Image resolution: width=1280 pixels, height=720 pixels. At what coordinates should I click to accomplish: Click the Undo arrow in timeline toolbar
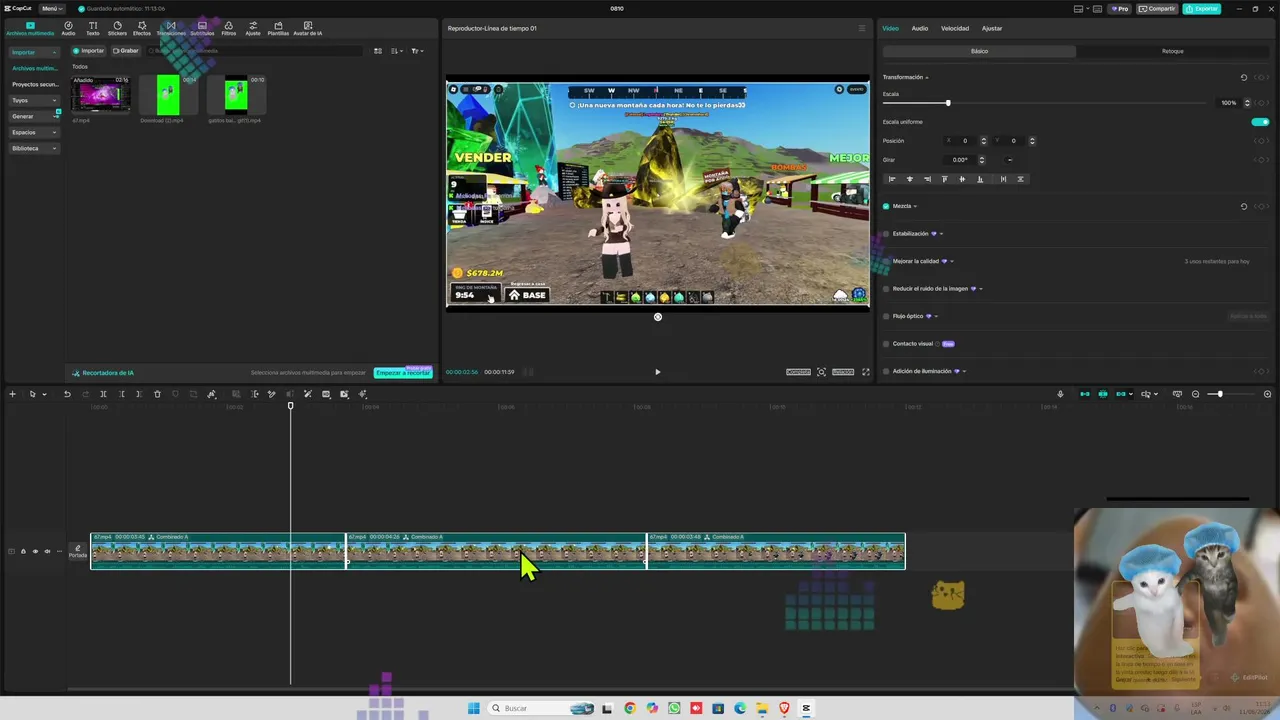click(67, 394)
